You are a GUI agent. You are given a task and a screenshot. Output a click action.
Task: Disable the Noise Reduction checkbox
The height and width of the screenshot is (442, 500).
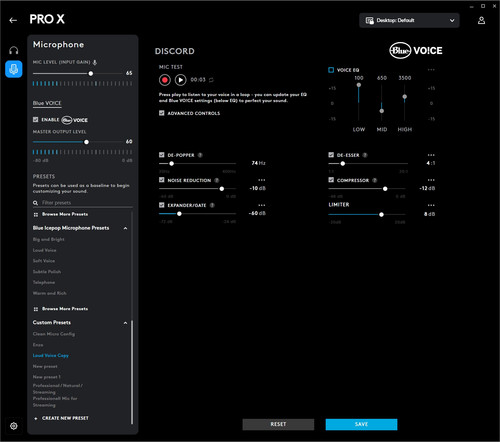click(x=162, y=180)
